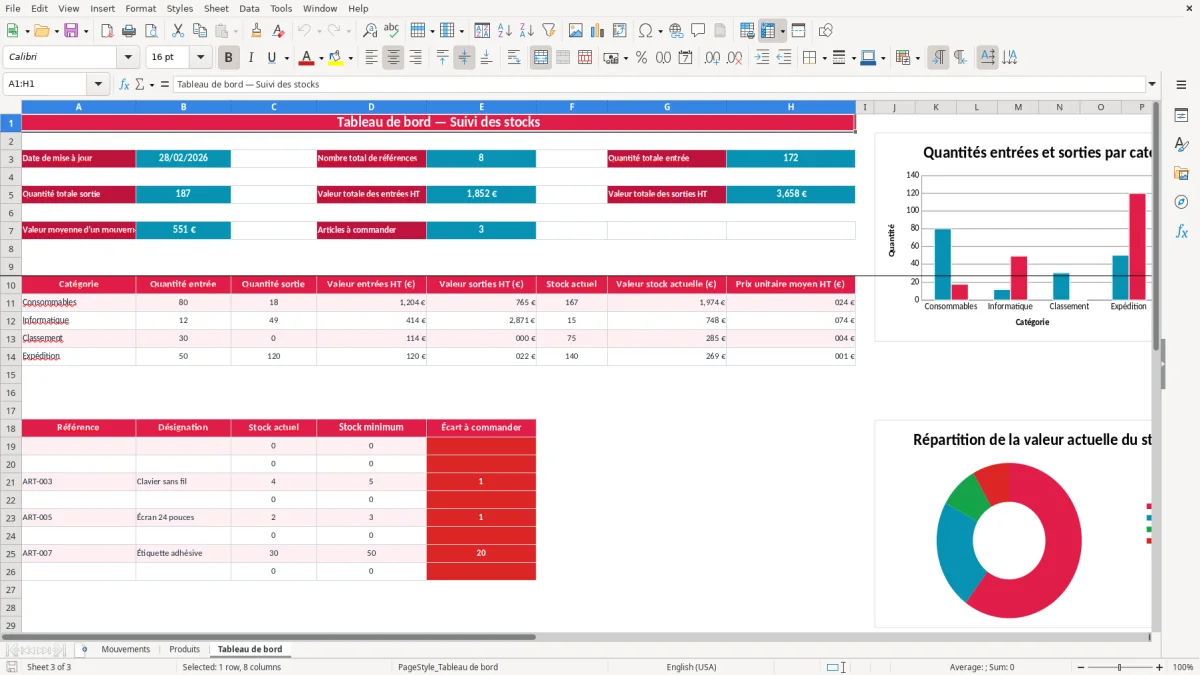This screenshot has height=675, width=1200.
Task: Open the font size dropdown
Action: (x=201, y=58)
